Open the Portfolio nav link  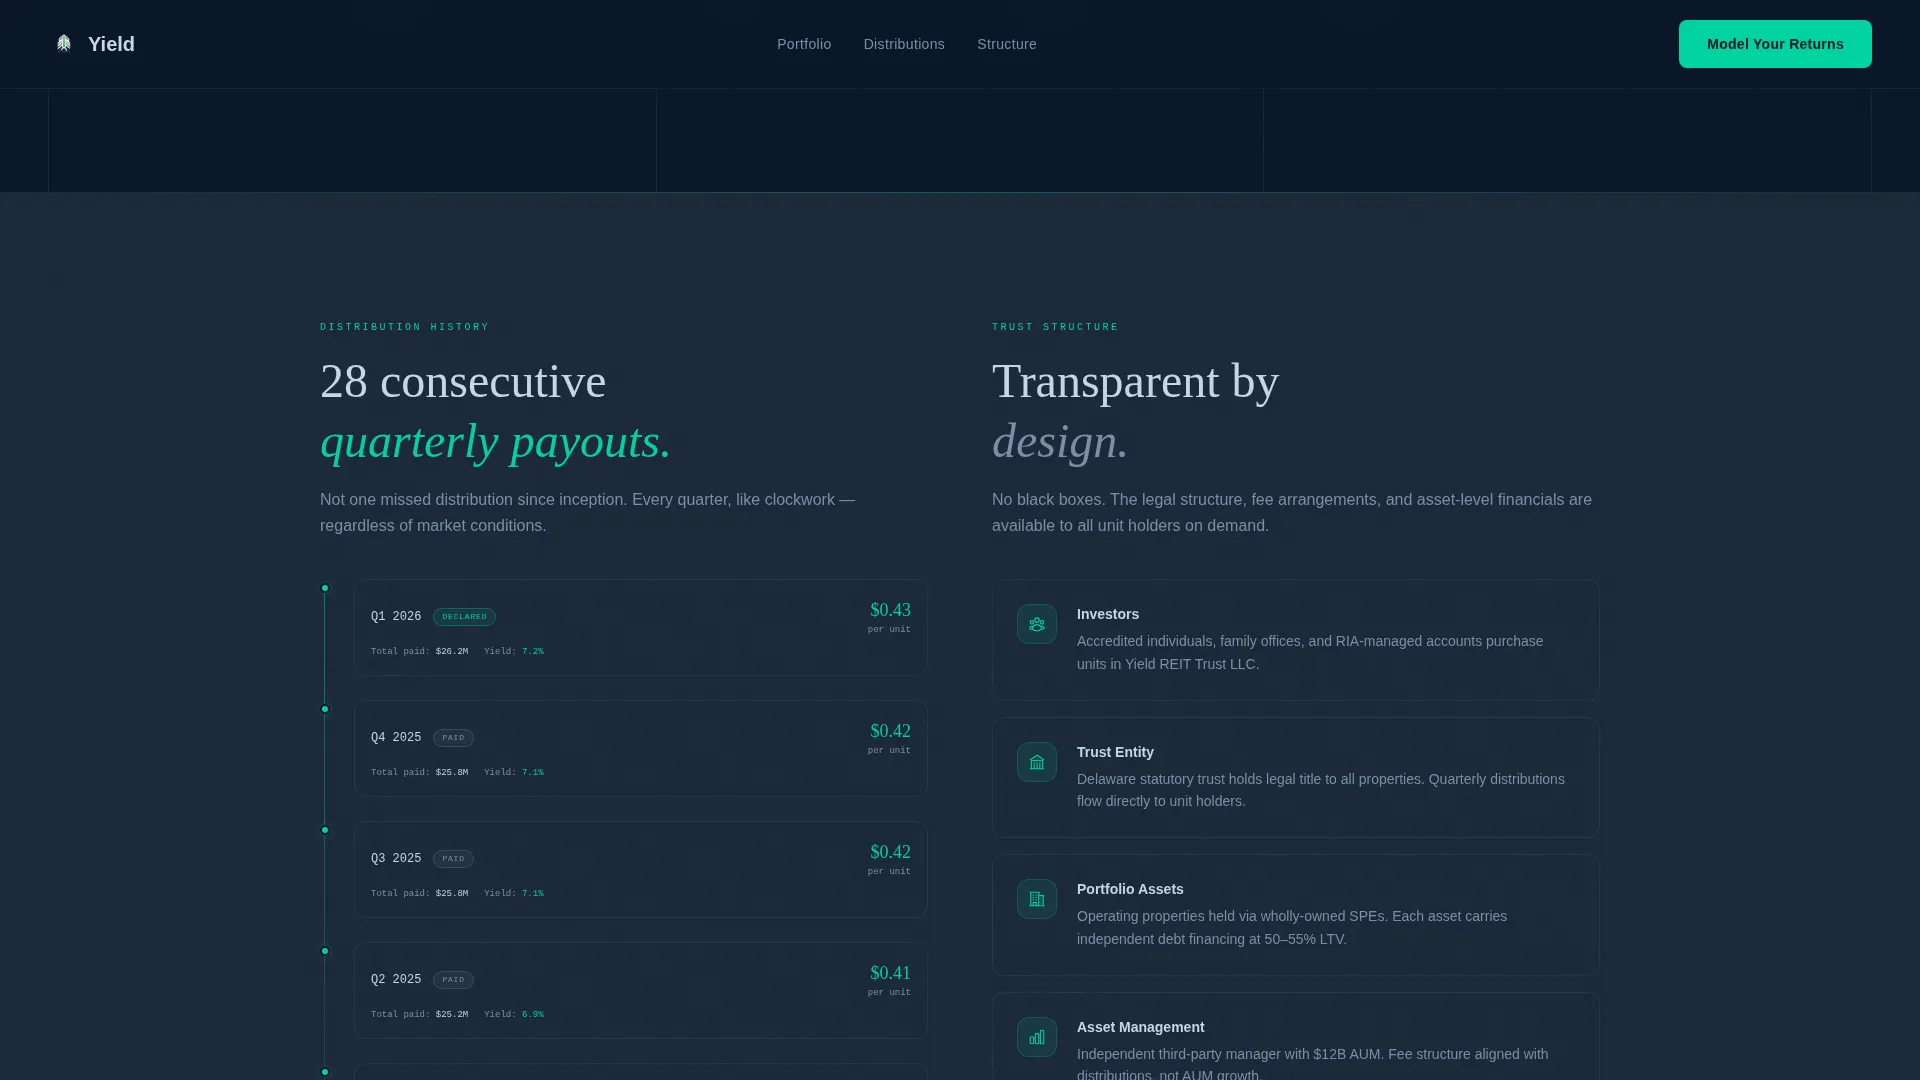pyautogui.click(x=804, y=44)
